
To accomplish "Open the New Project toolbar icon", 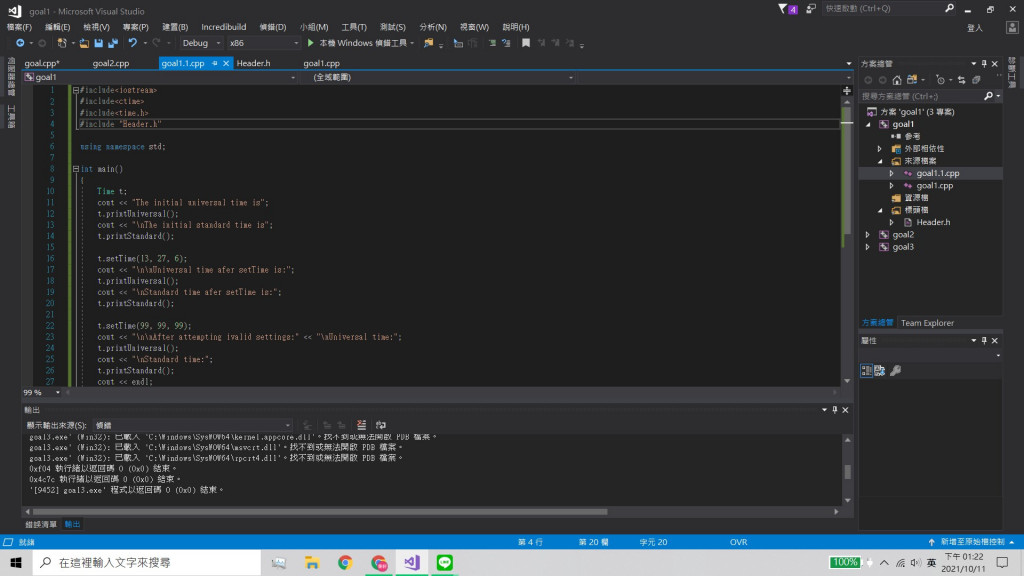I will coord(62,43).
